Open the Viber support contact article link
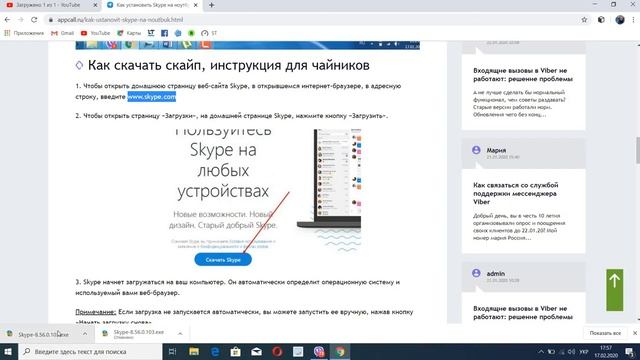Screen dimensions: 640x360 click(516, 193)
